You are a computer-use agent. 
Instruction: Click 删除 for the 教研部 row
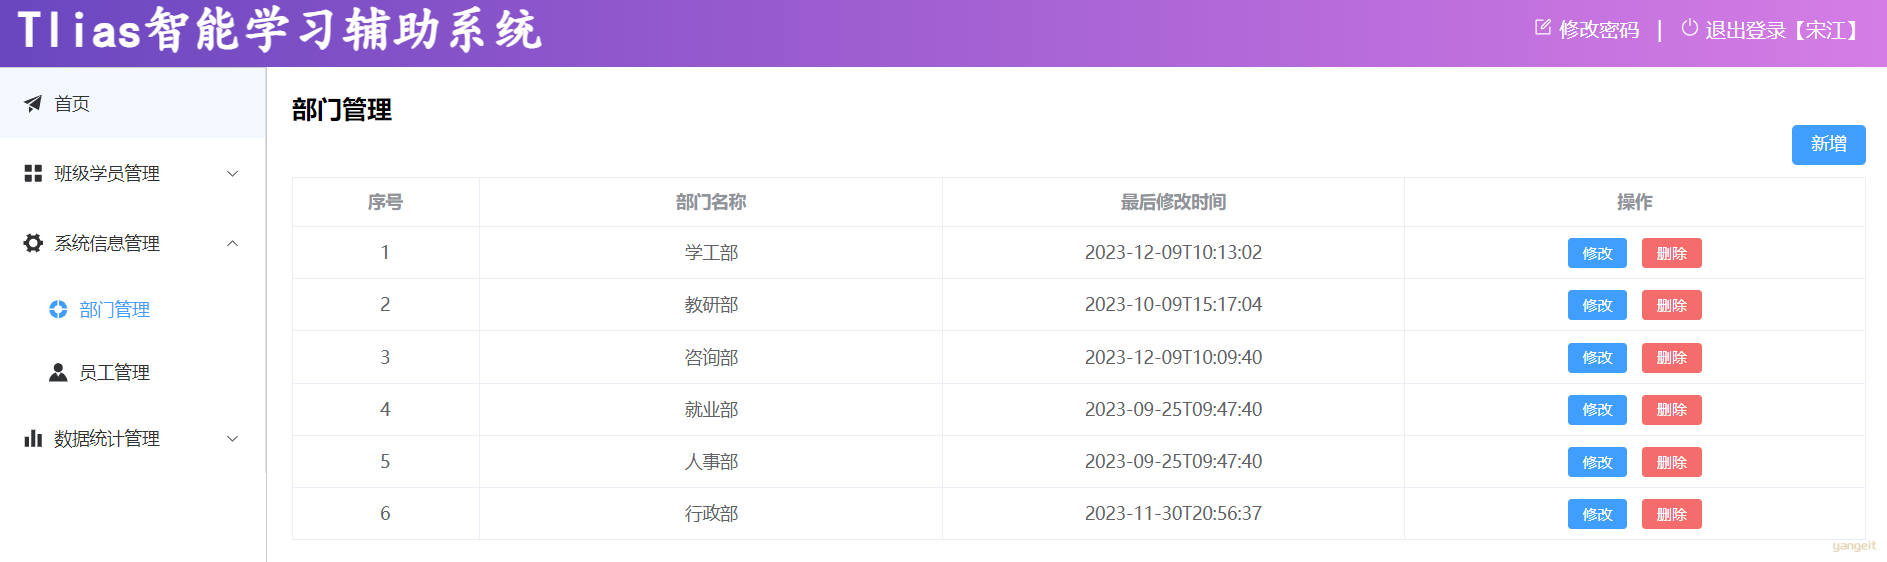click(x=1671, y=305)
